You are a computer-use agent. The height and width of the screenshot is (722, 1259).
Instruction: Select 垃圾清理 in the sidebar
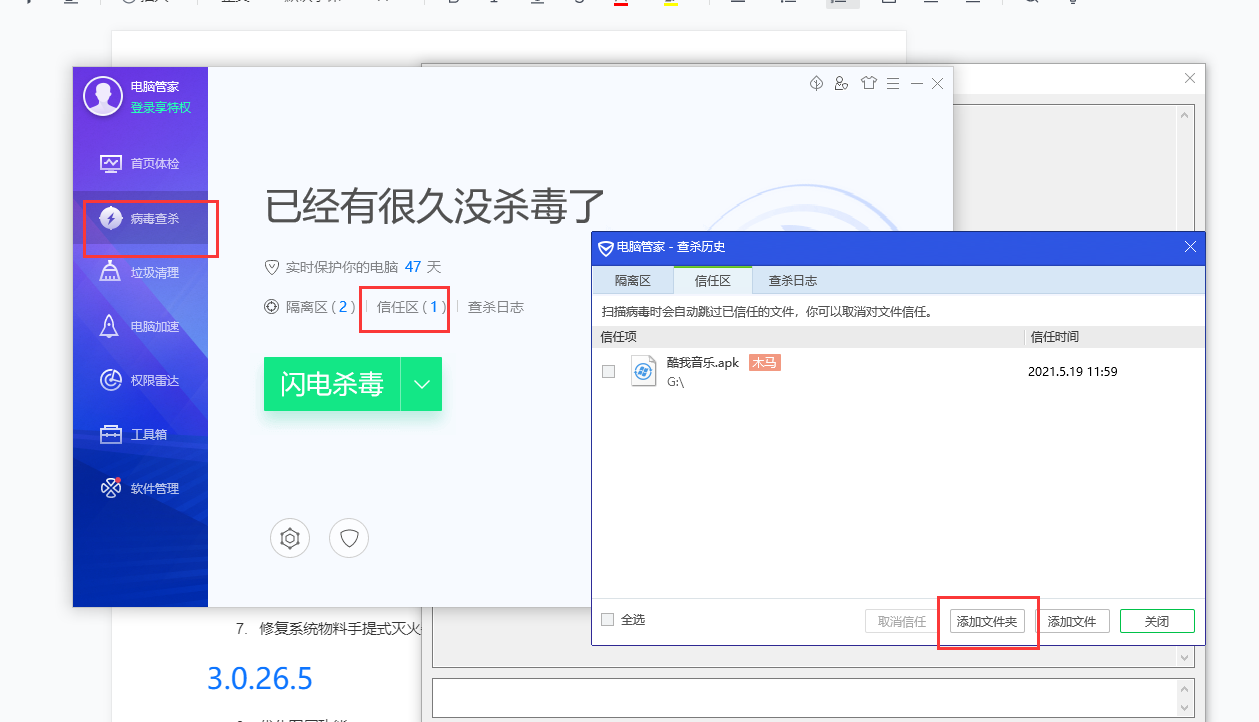[x=140, y=272]
